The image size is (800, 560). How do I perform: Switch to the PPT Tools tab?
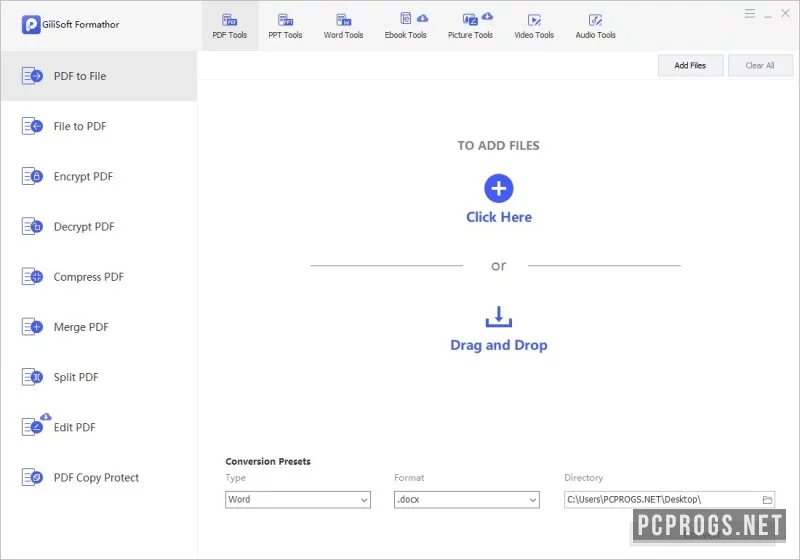(285, 26)
